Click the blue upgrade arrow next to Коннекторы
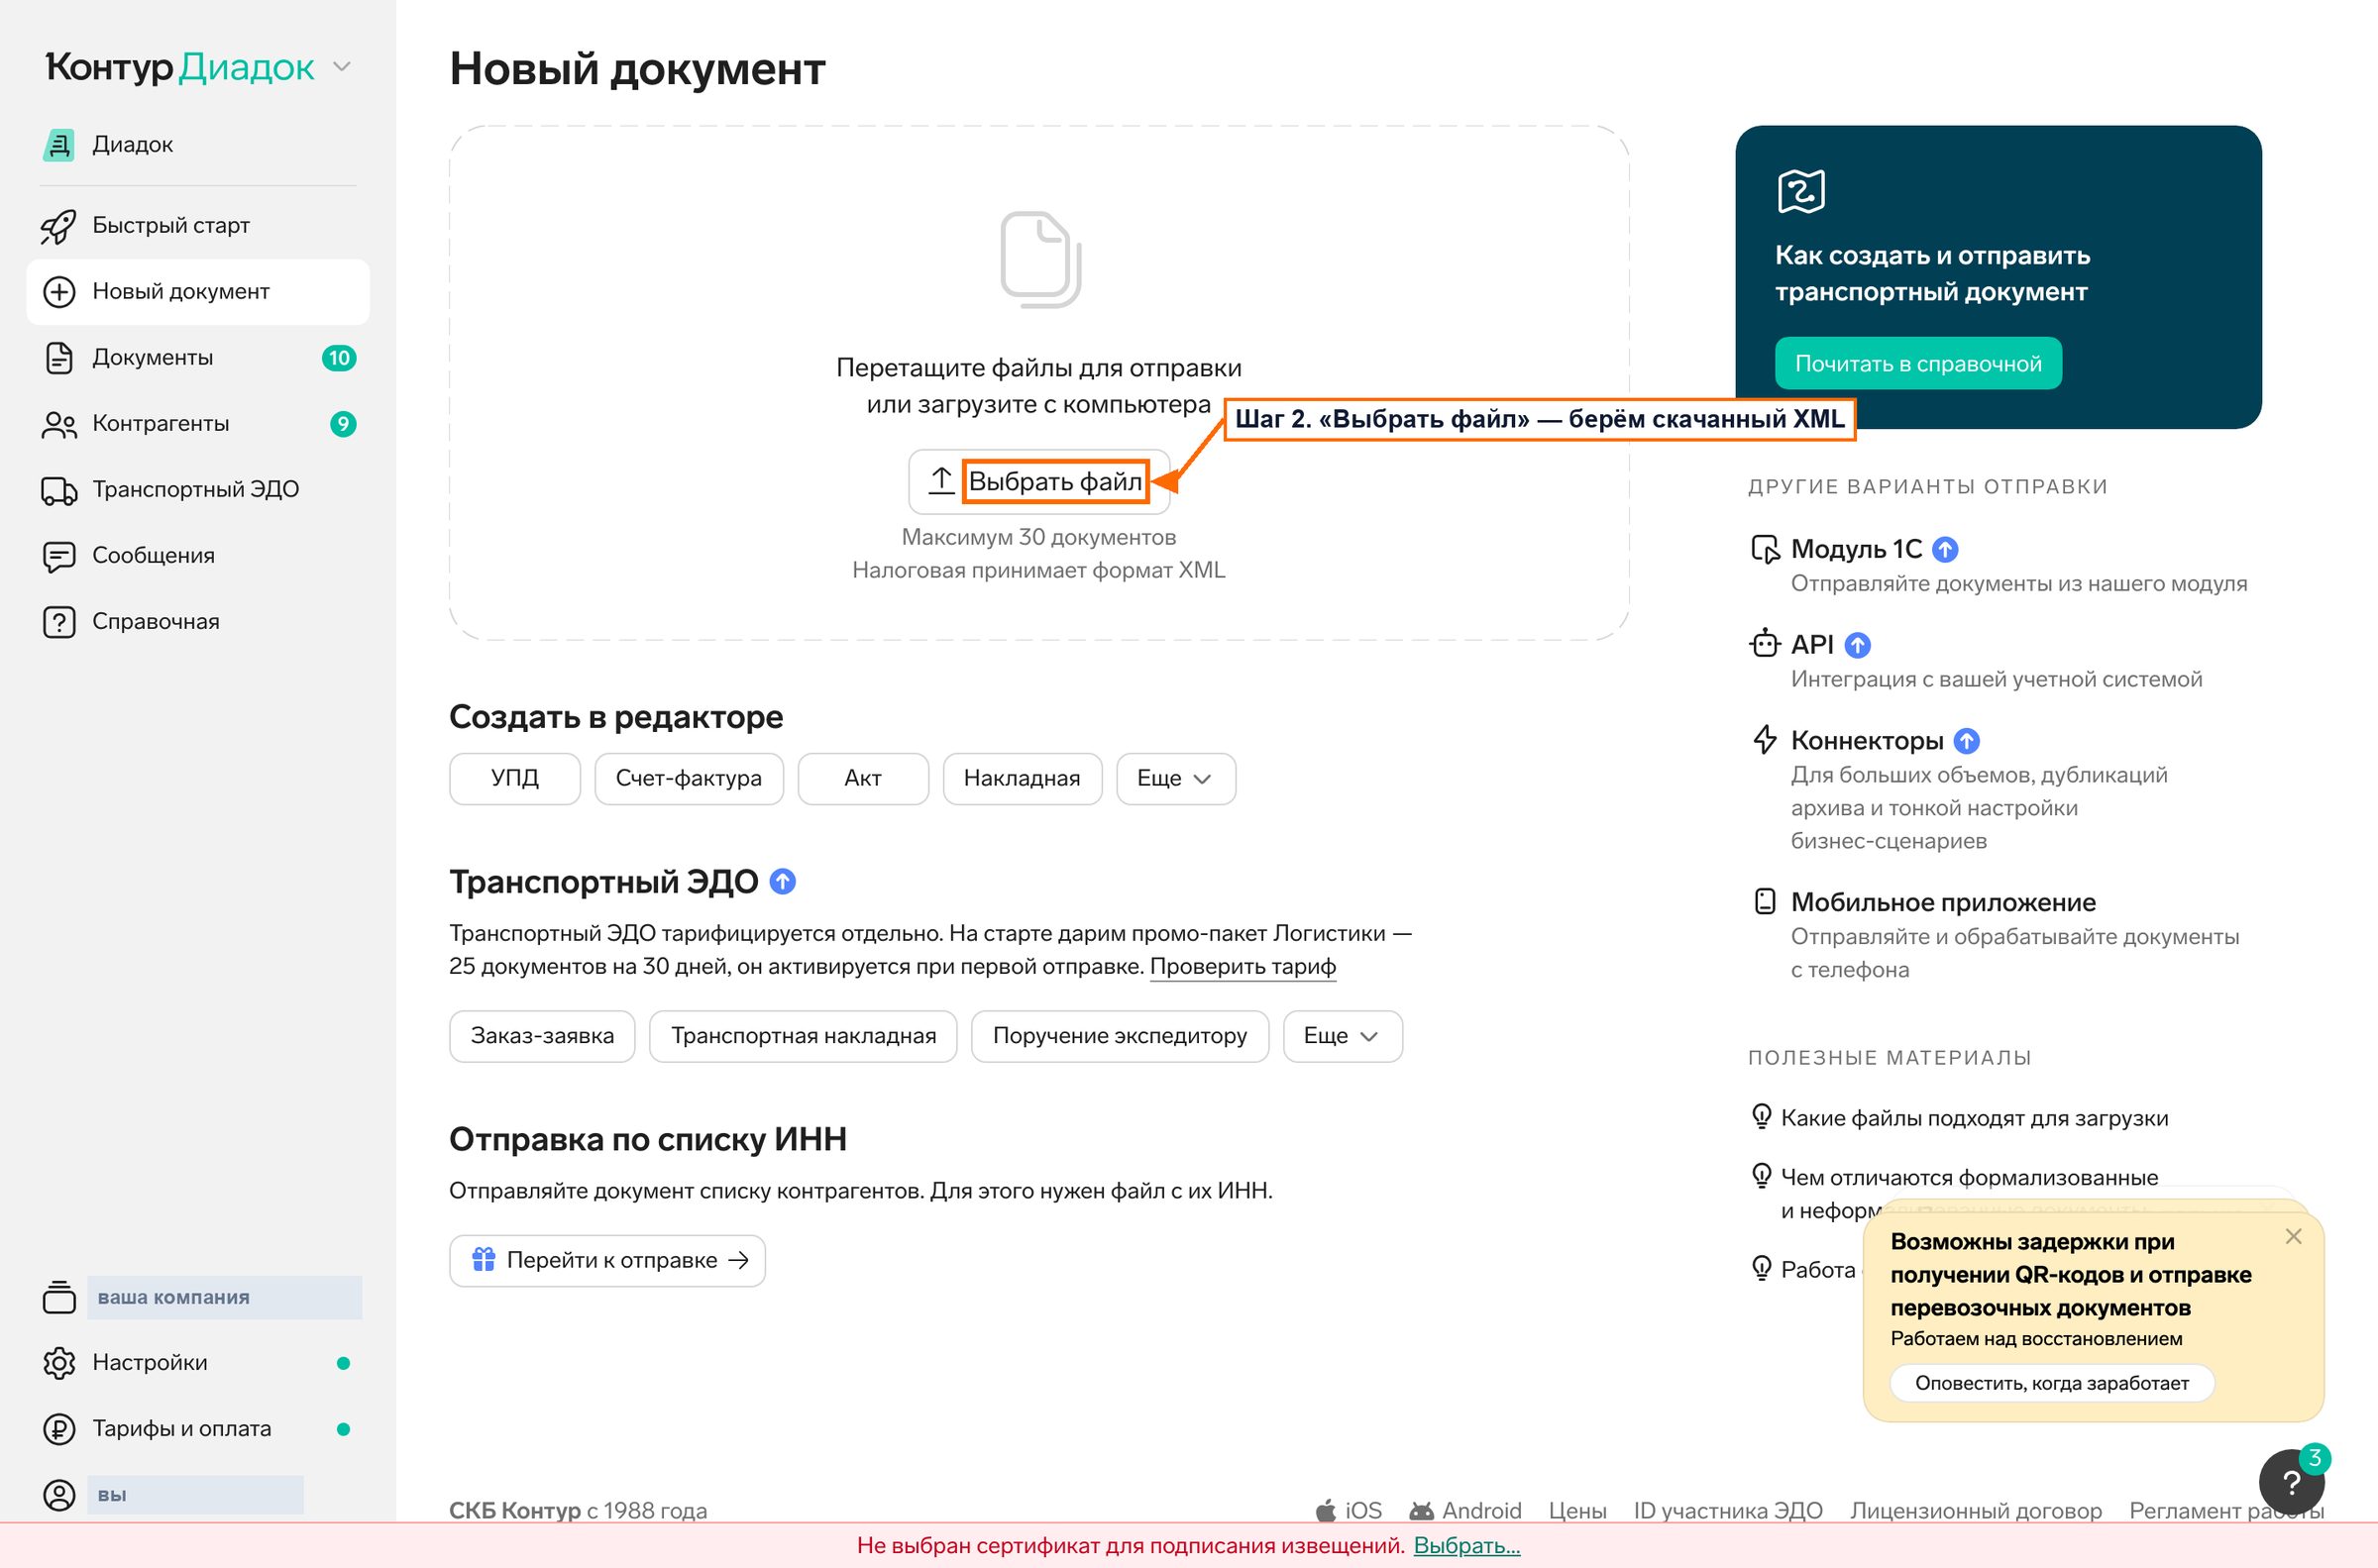Image resolution: width=2378 pixels, height=1568 pixels. coord(1966,741)
